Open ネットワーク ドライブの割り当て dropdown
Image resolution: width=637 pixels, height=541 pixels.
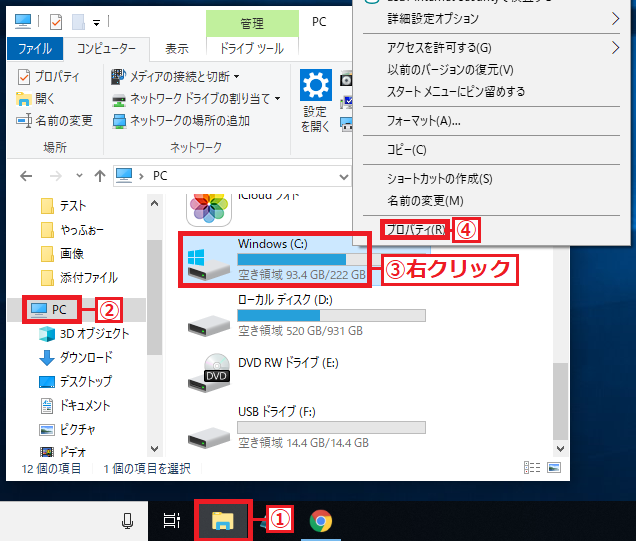click(196, 98)
